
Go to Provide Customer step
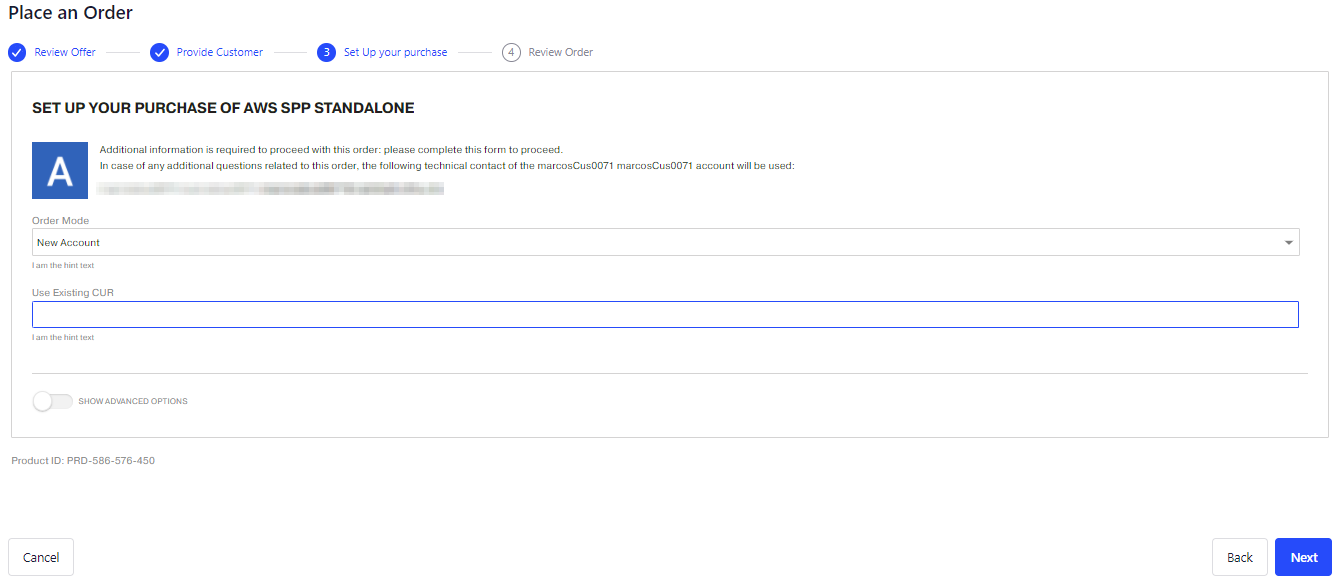[220, 52]
